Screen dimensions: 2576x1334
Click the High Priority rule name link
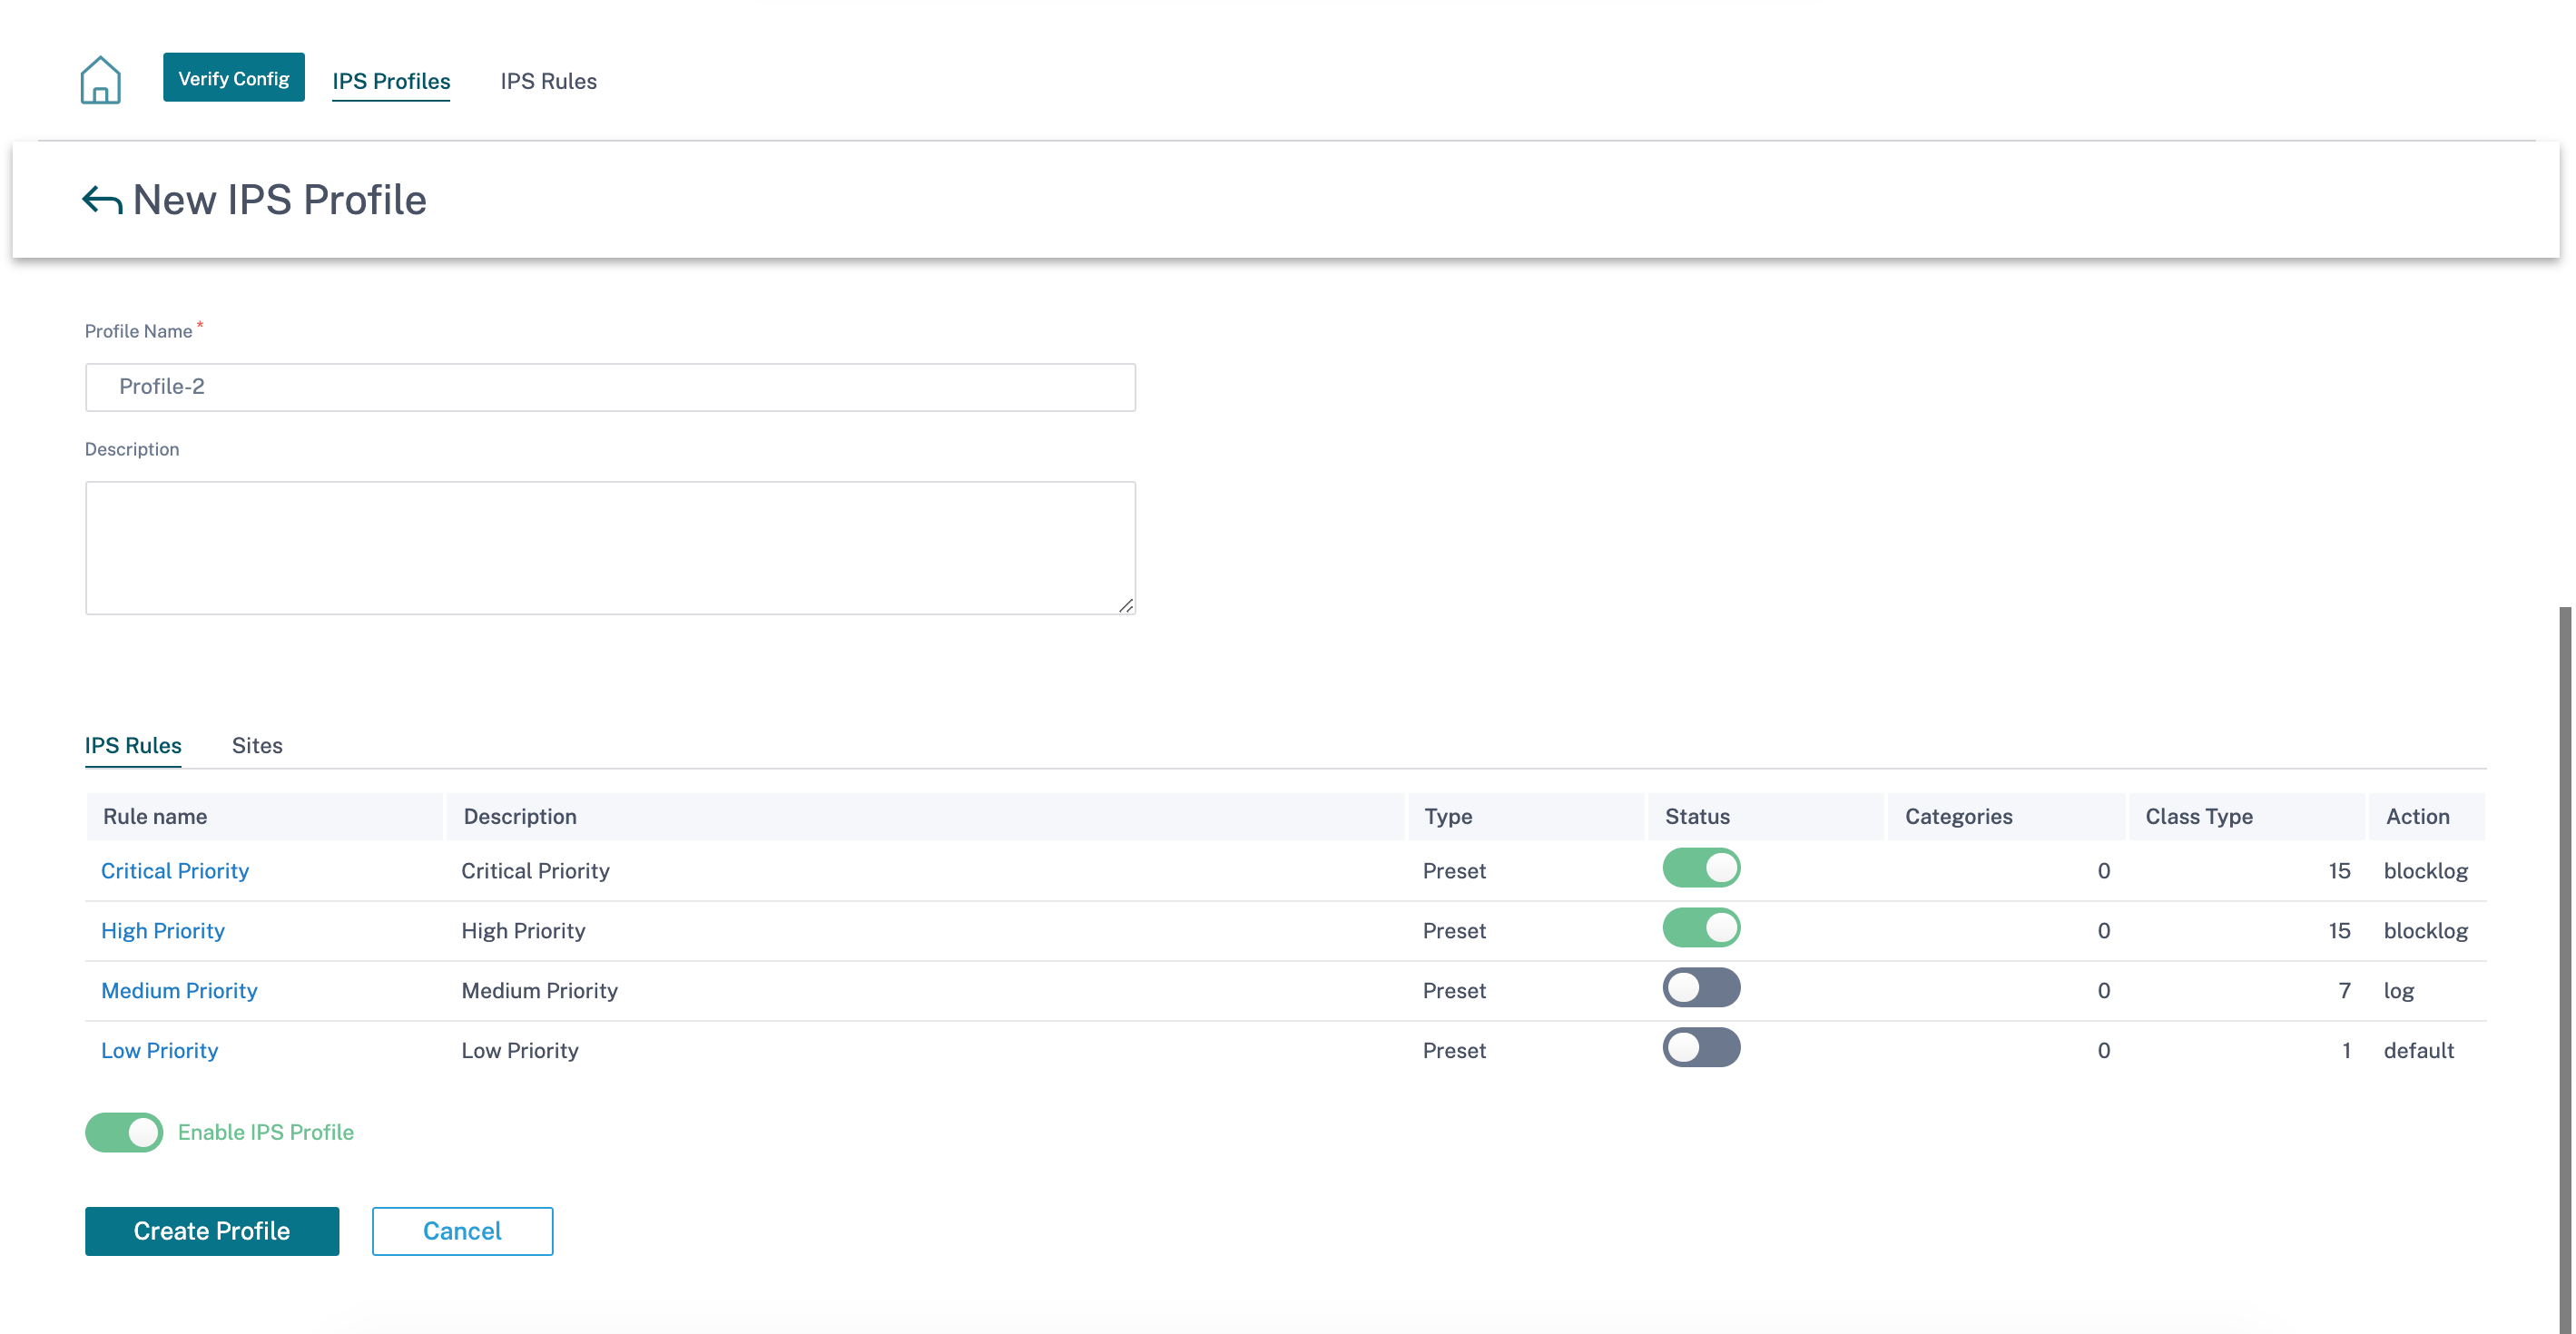pos(163,929)
